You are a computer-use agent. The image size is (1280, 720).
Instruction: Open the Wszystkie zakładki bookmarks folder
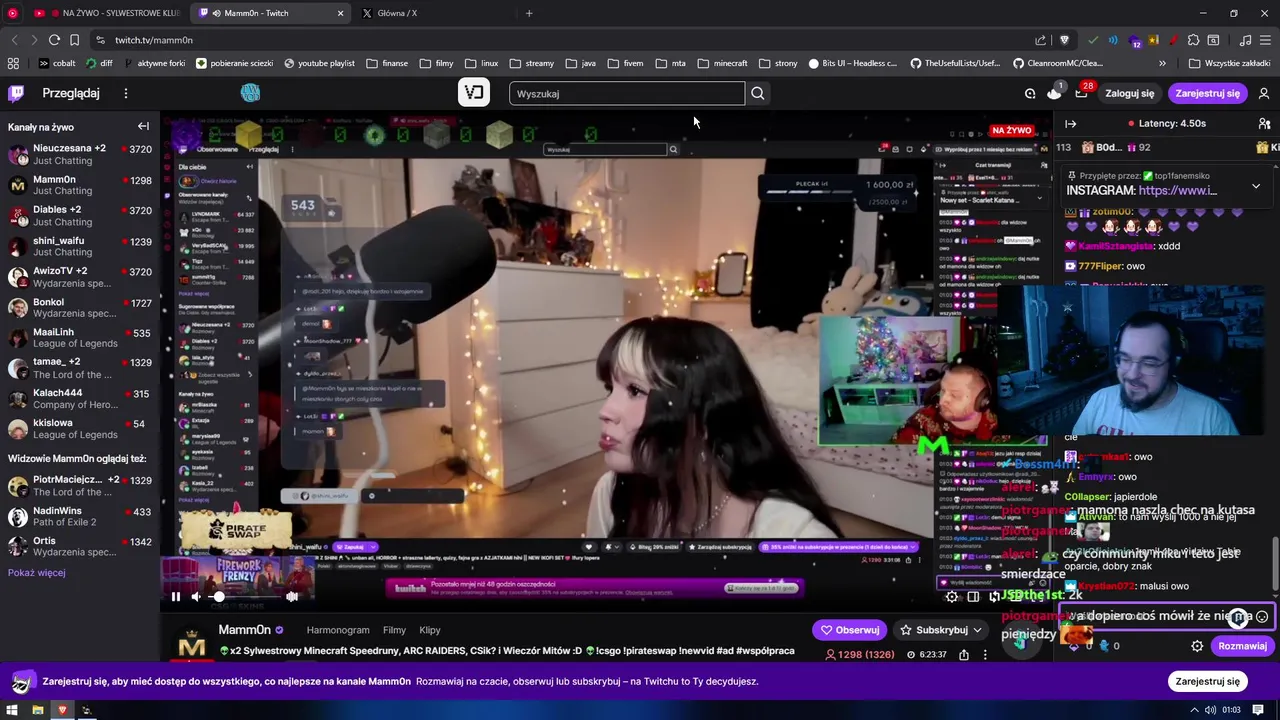click(1229, 63)
